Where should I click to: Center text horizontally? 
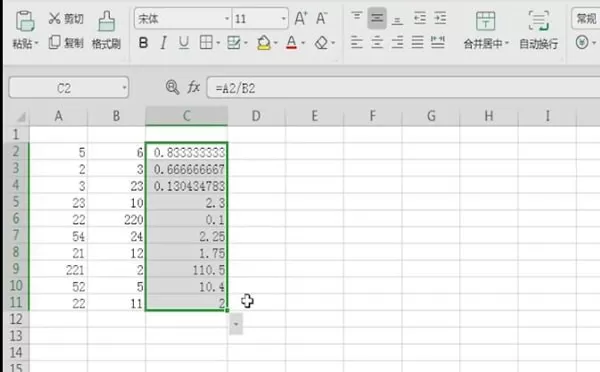click(x=377, y=42)
